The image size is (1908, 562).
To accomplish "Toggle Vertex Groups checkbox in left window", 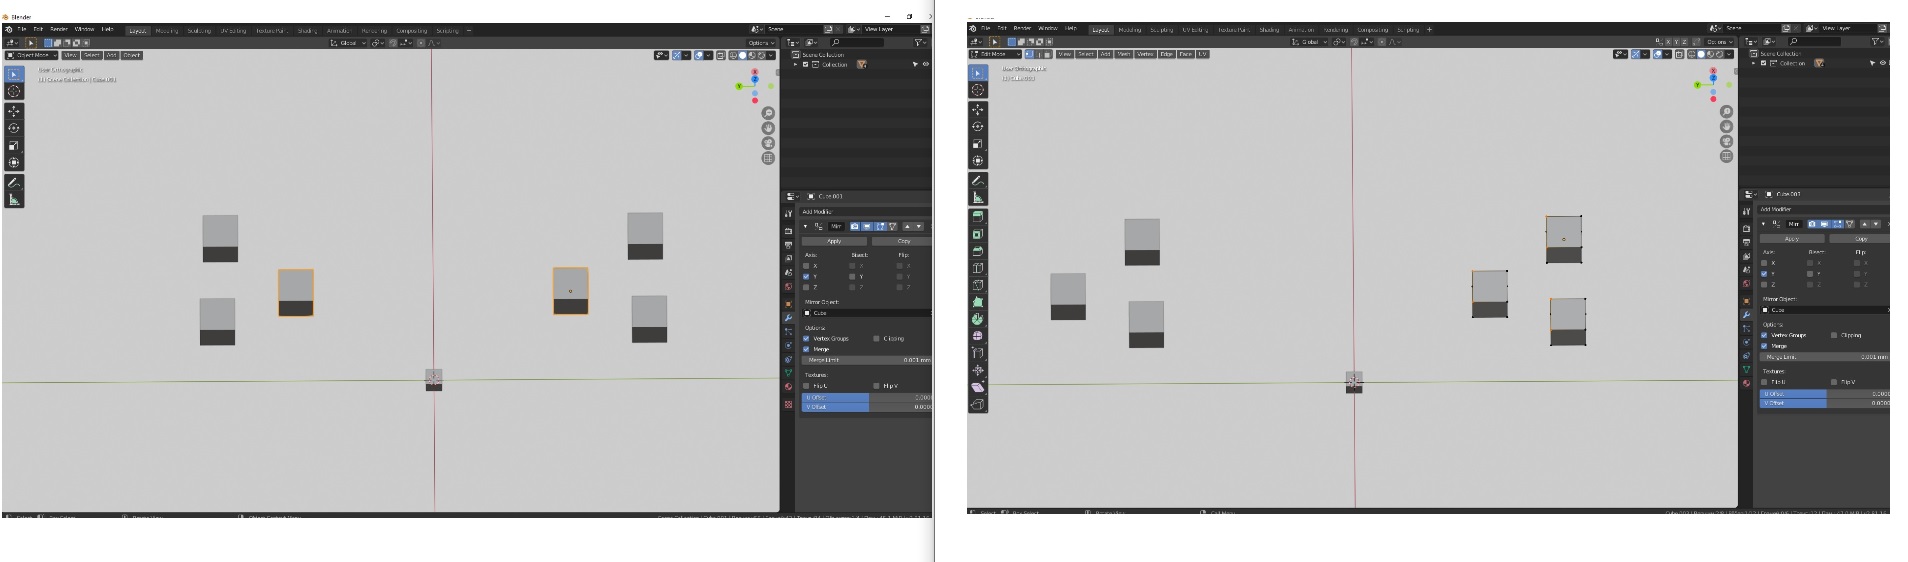I will tap(806, 338).
